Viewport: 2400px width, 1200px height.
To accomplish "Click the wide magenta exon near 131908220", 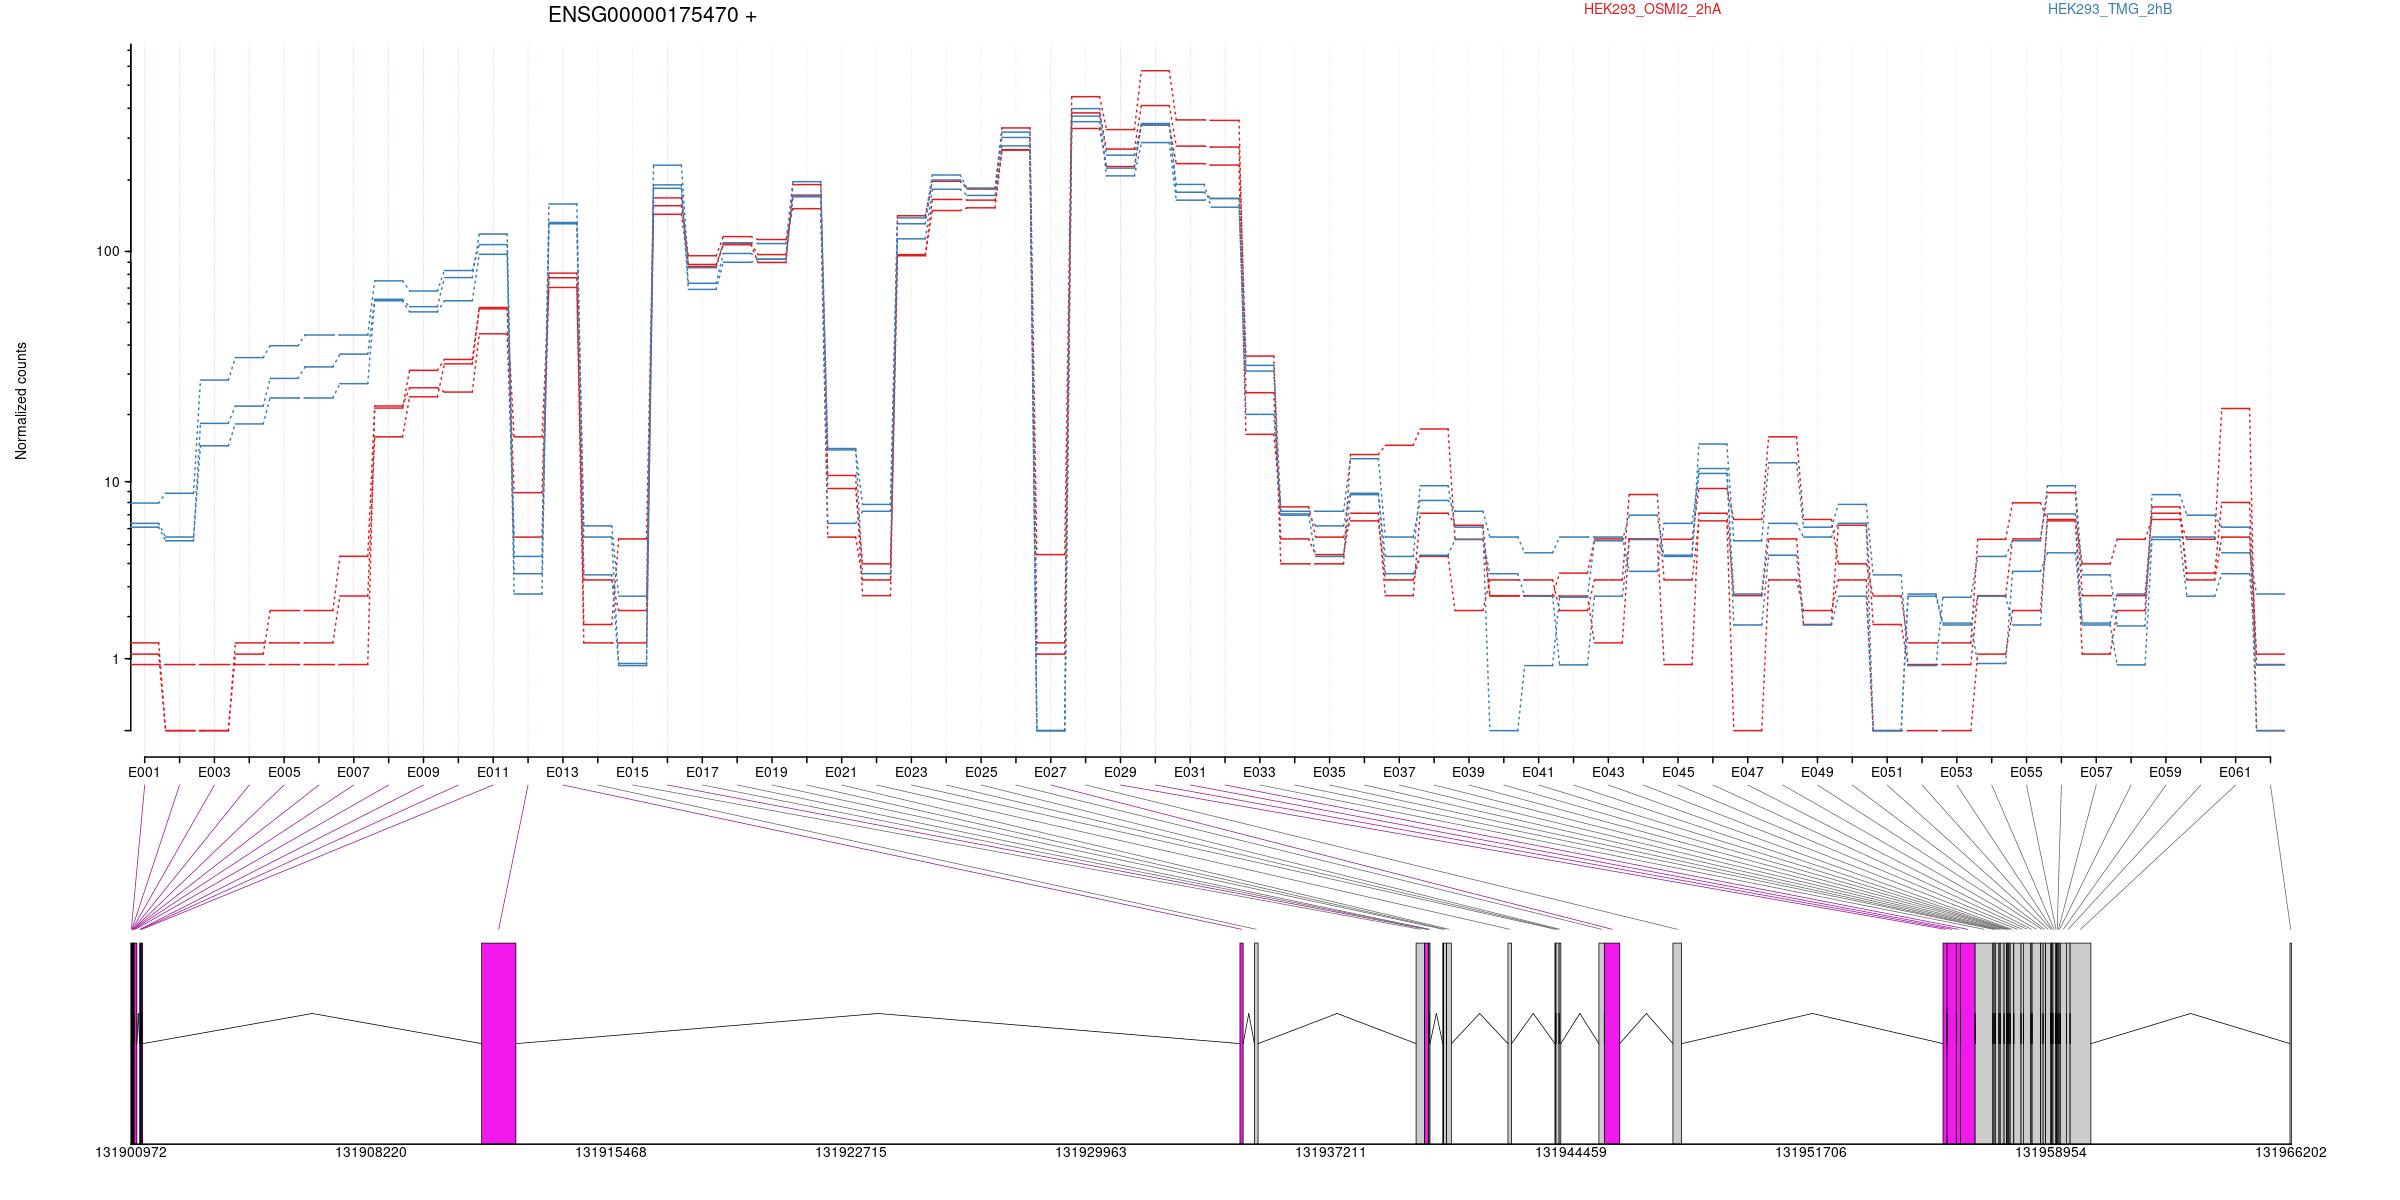I will click(x=498, y=1043).
